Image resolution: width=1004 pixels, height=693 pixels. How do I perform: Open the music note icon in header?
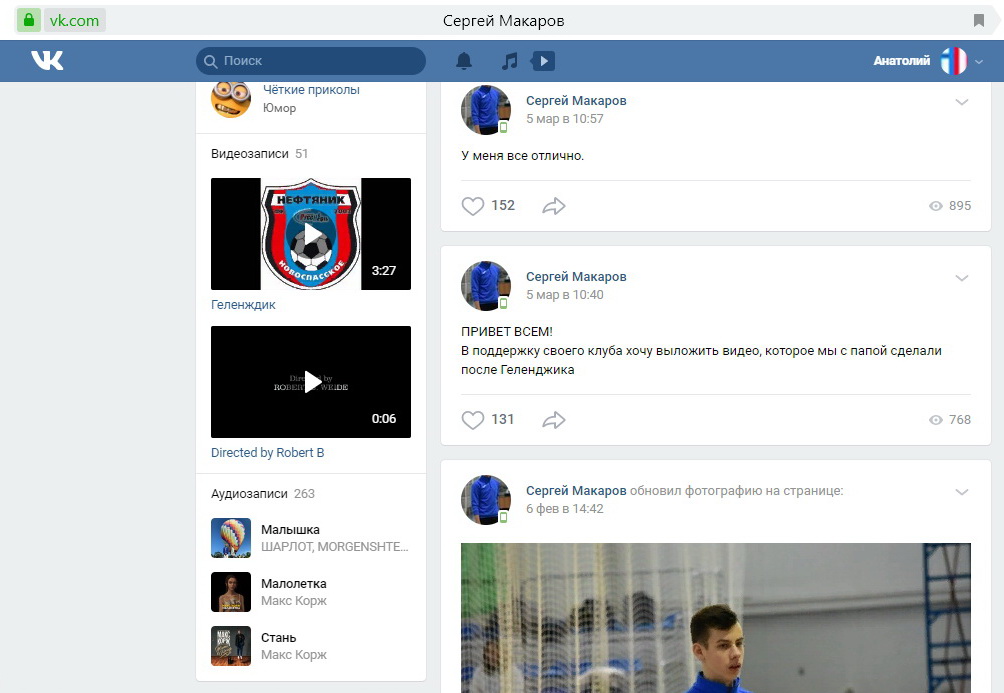pyautogui.click(x=509, y=61)
